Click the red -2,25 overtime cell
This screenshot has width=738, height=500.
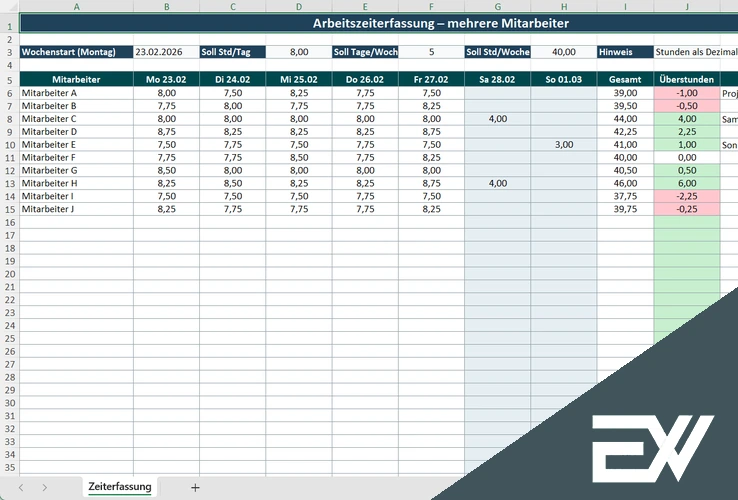687,196
